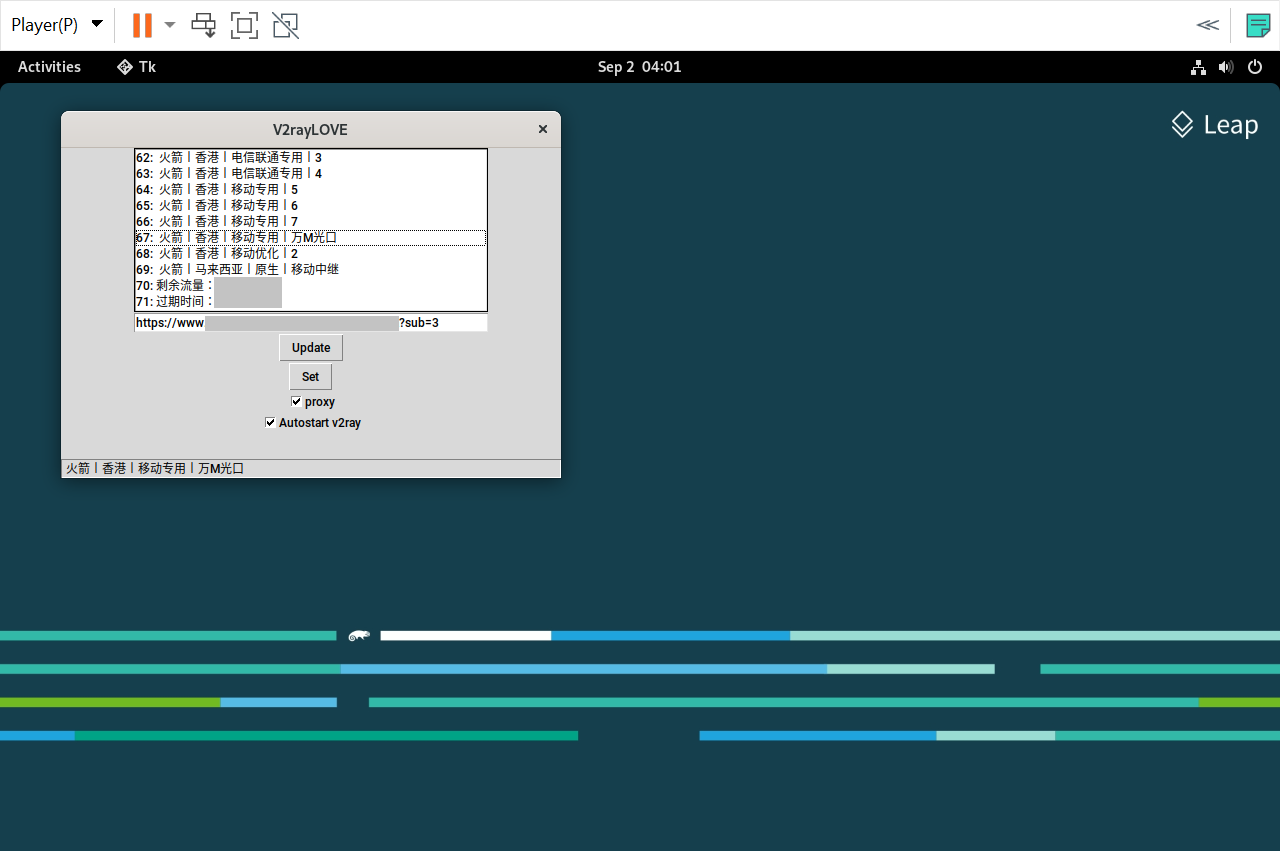Uncheck Autostart v2ray
Image resolution: width=1280 pixels, height=851 pixels.
[x=269, y=422]
